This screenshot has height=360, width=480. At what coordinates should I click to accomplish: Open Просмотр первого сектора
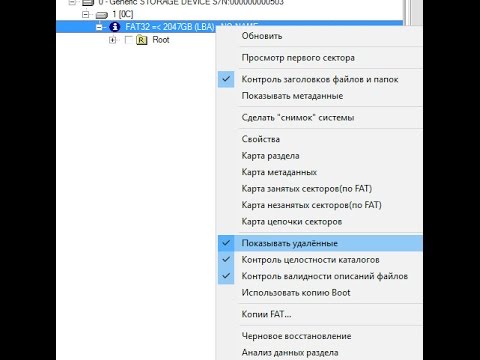(x=320, y=58)
